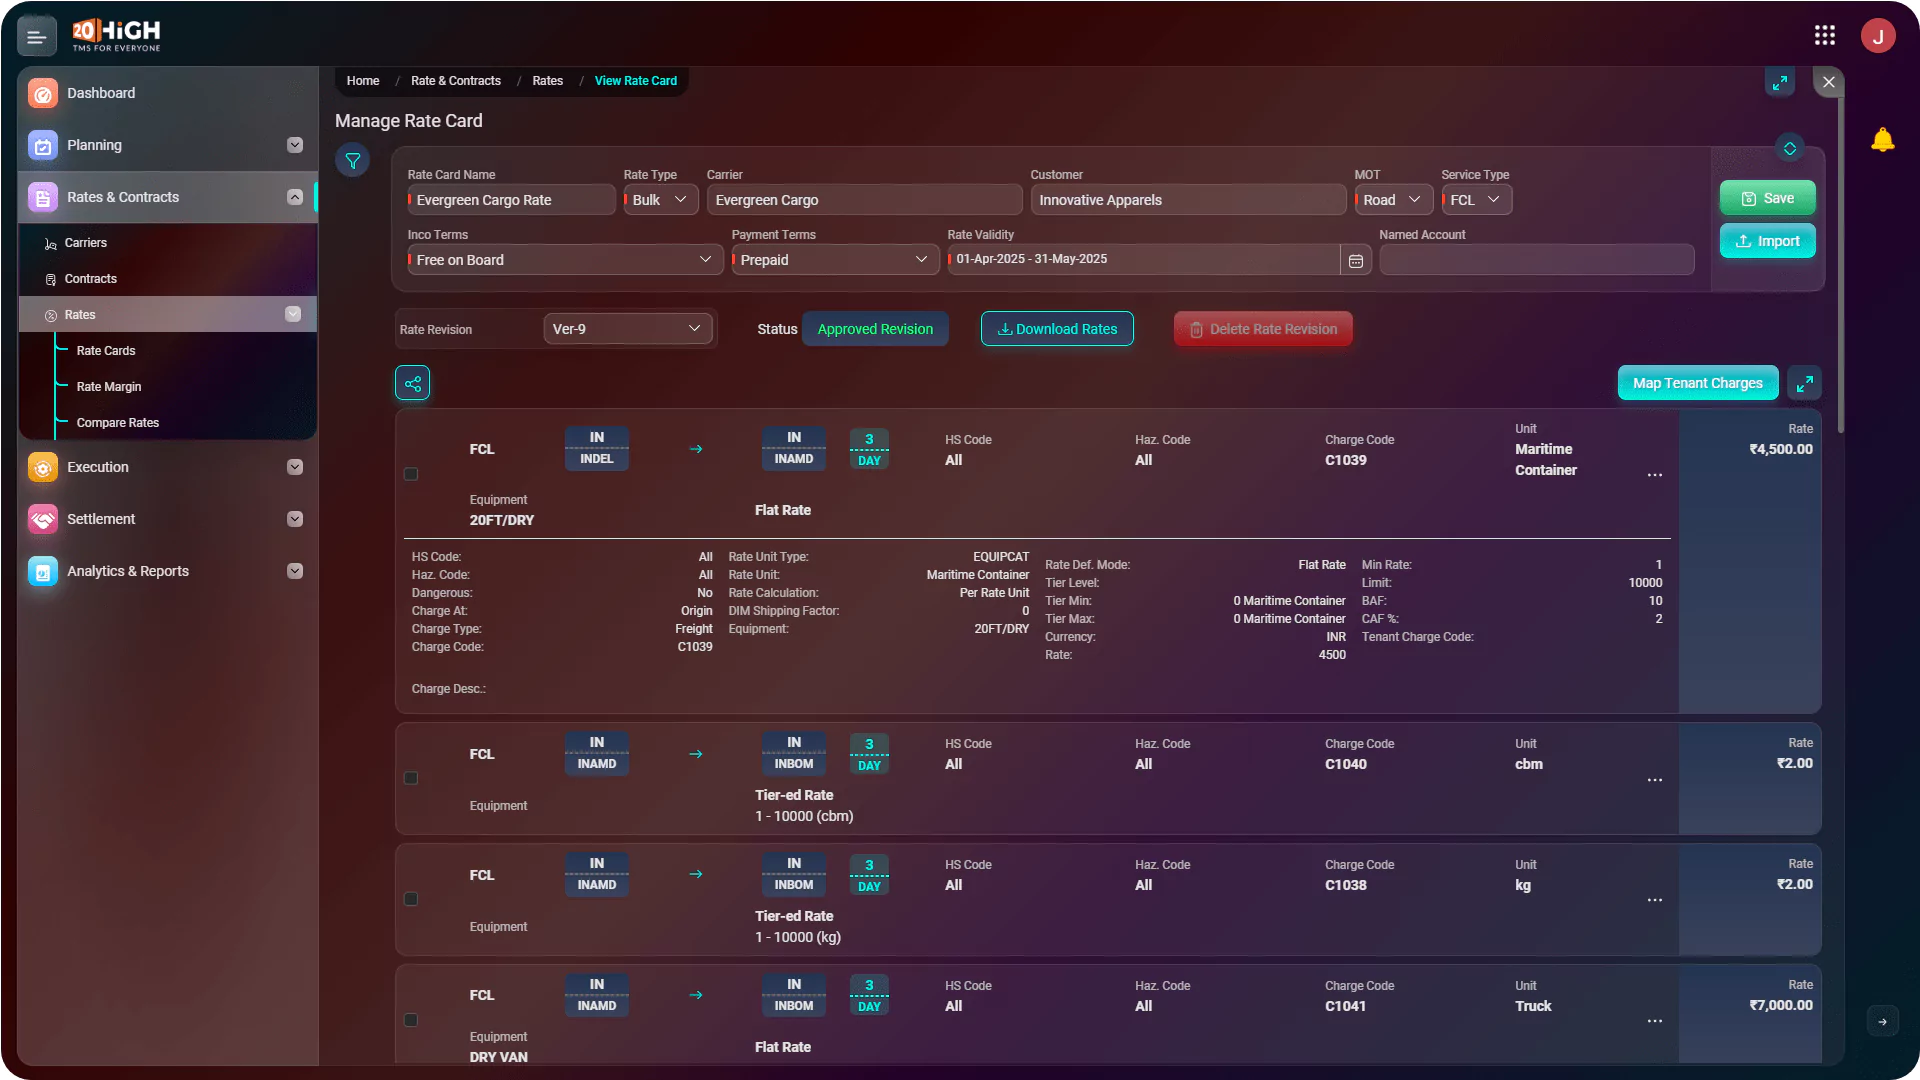Click the Download Rates button
This screenshot has height=1080, width=1920.
pyautogui.click(x=1057, y=329)
